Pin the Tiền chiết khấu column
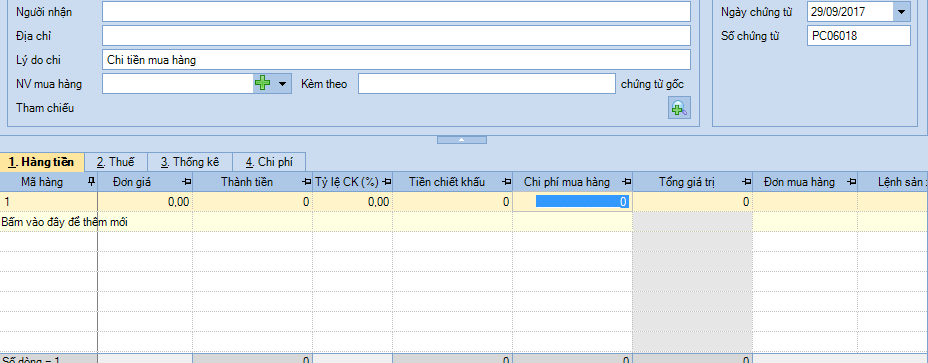This screenshot has width=928, height=363. pyautogui.click(x=507, y=182)
